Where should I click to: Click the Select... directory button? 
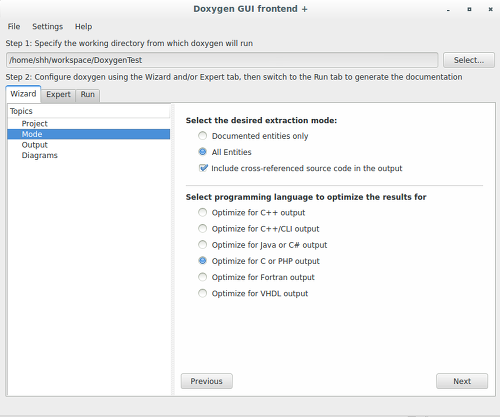469,60
